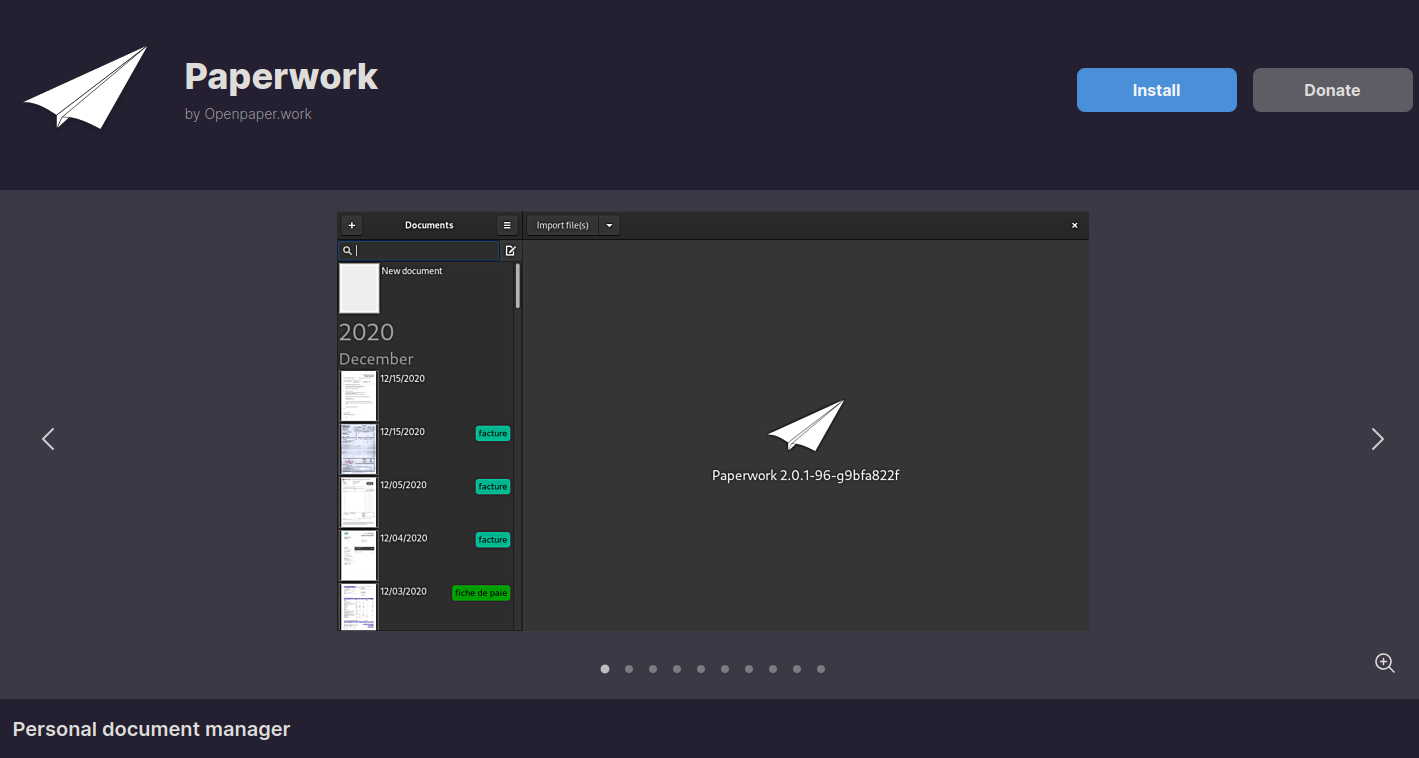Select the first carousel dot
Screen dimensions: 1419x758
click(605, 669)
